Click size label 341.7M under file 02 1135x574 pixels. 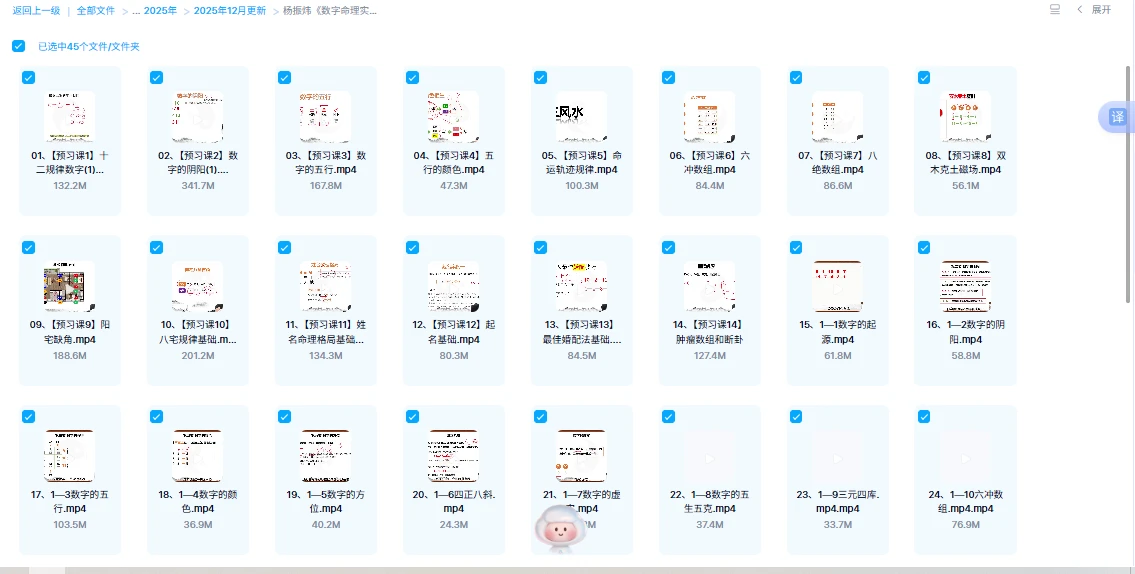(x=198, y=186)
